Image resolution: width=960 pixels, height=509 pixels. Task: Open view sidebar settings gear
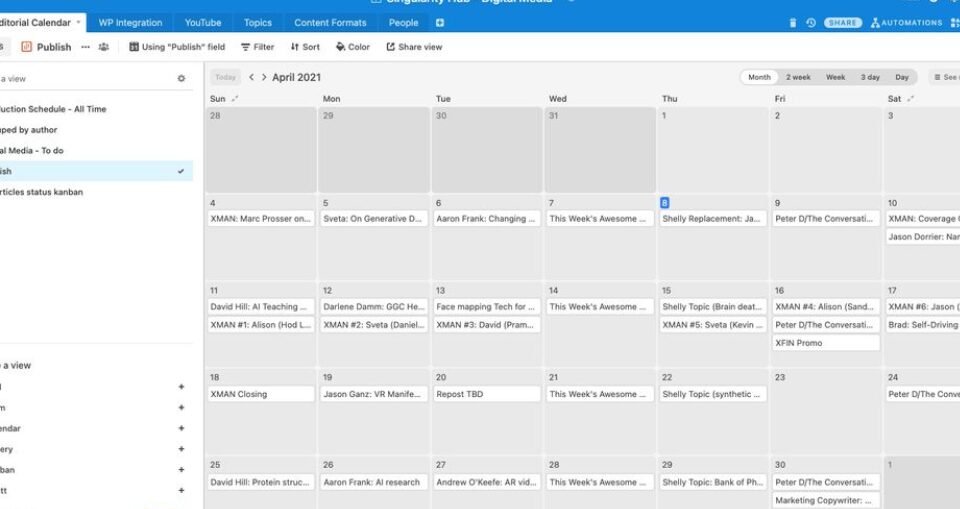(181, 78)
